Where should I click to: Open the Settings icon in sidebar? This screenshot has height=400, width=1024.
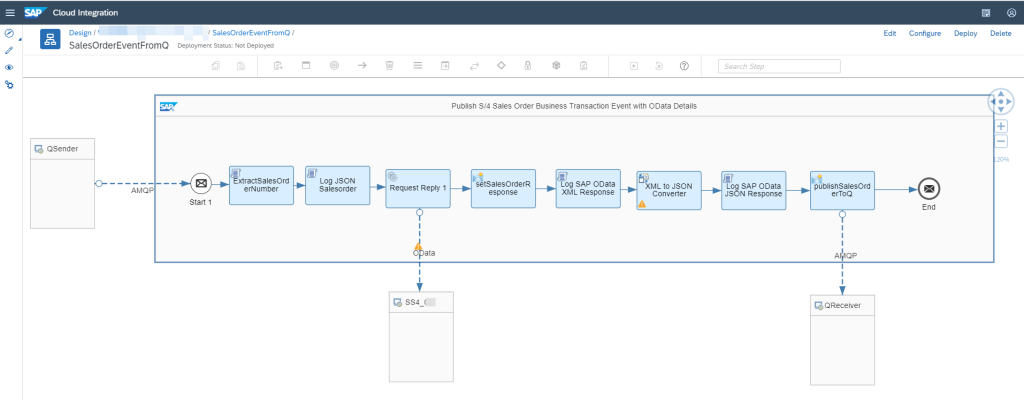pyautogui.click(x=9, y=84)
